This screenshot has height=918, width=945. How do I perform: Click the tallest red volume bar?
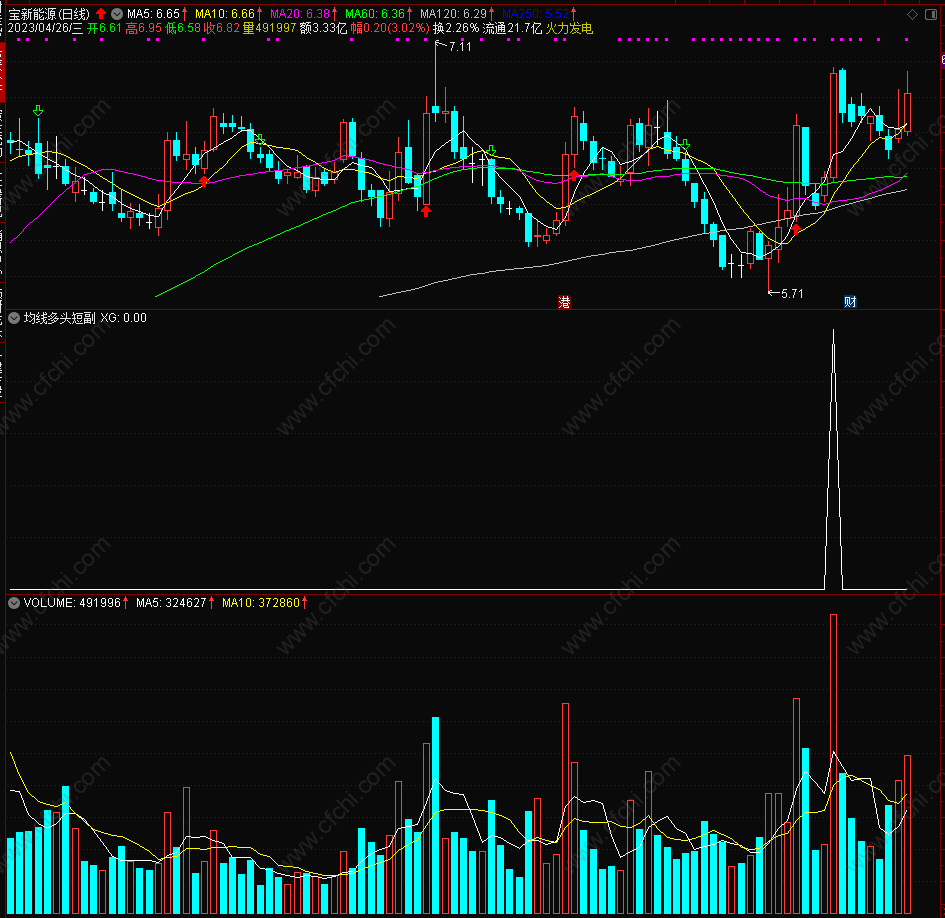click(x=834, y=764)
